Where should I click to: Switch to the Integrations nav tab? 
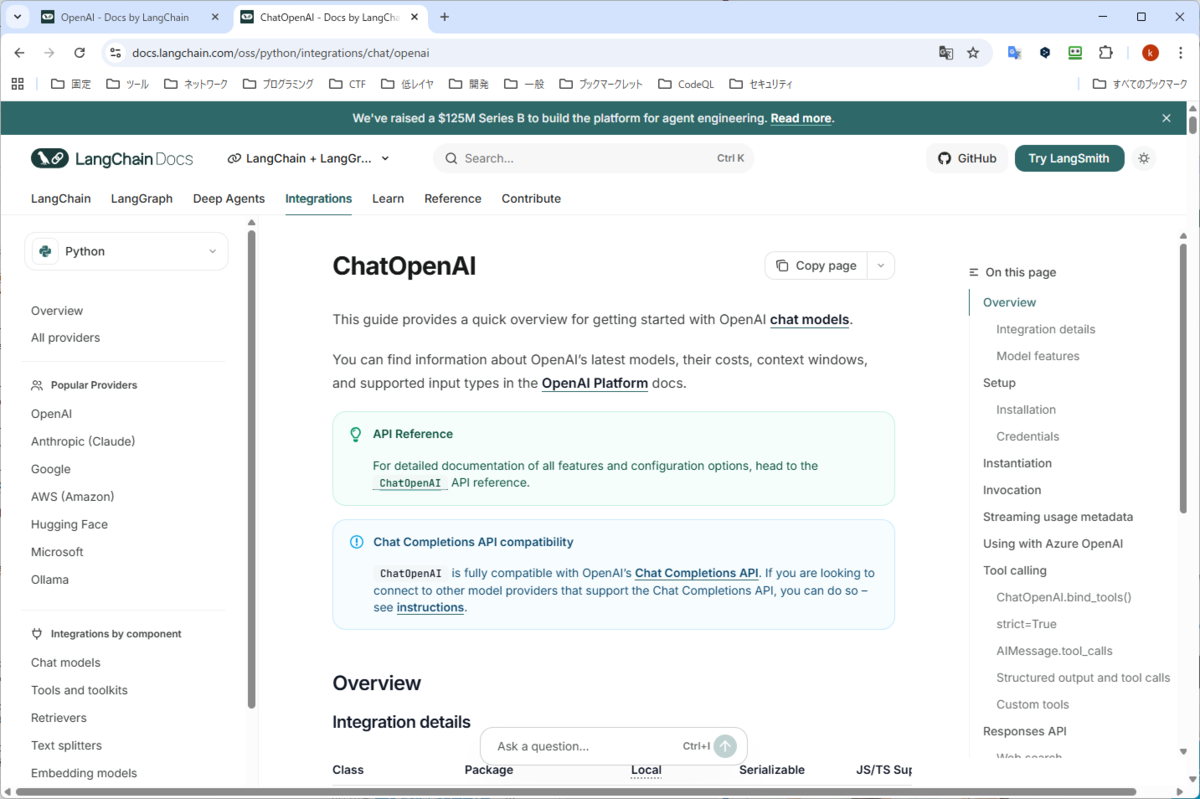tap(318, 198)
